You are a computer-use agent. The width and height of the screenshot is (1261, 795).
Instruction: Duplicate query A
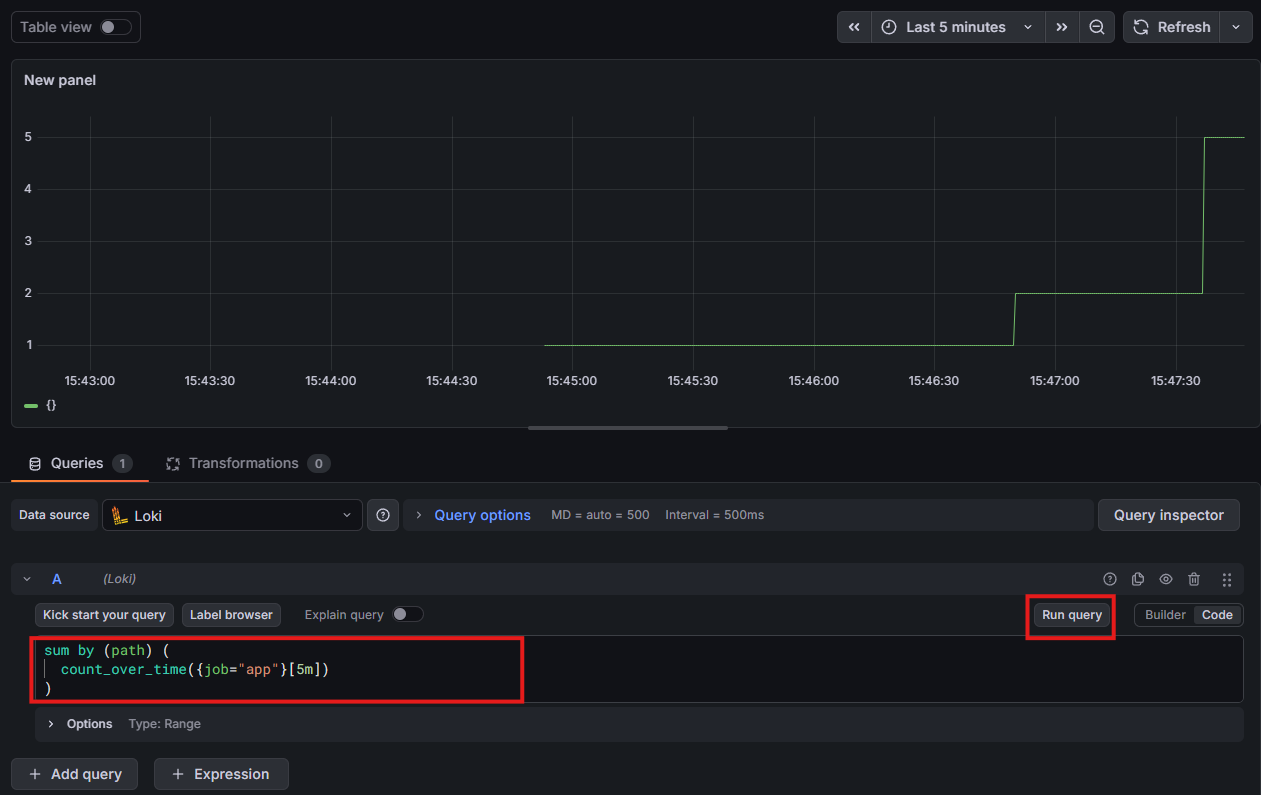(x=1137, y=579)
